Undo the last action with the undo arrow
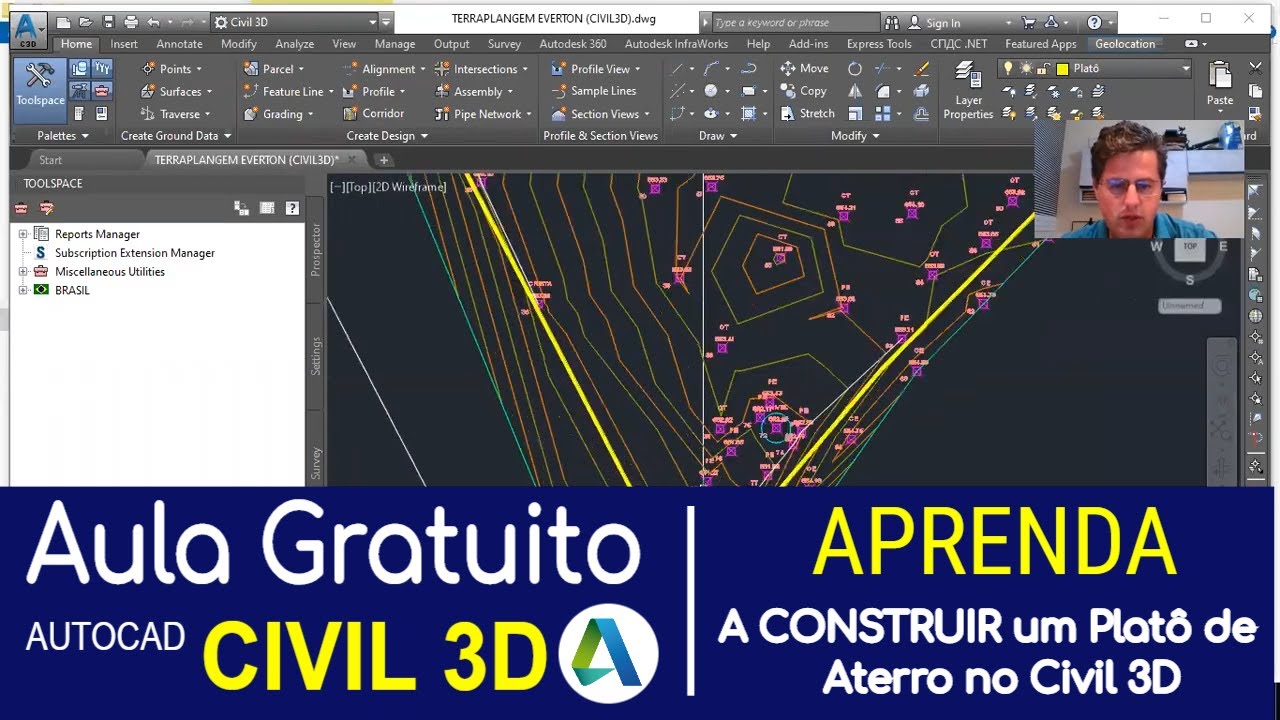 153,22
